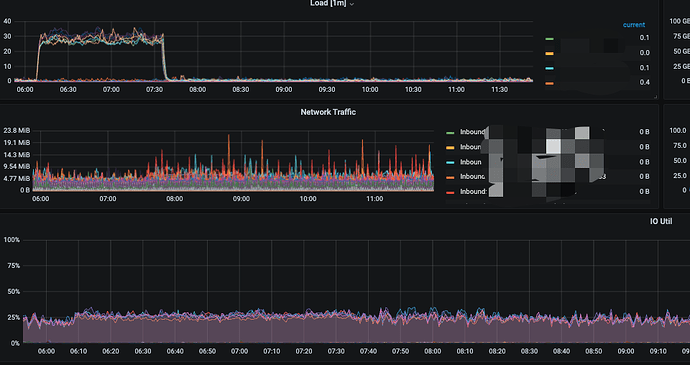Click the '14.3 MiB' label on Network Traffic axis
The image size is (690, 365).
coord(16,155)
